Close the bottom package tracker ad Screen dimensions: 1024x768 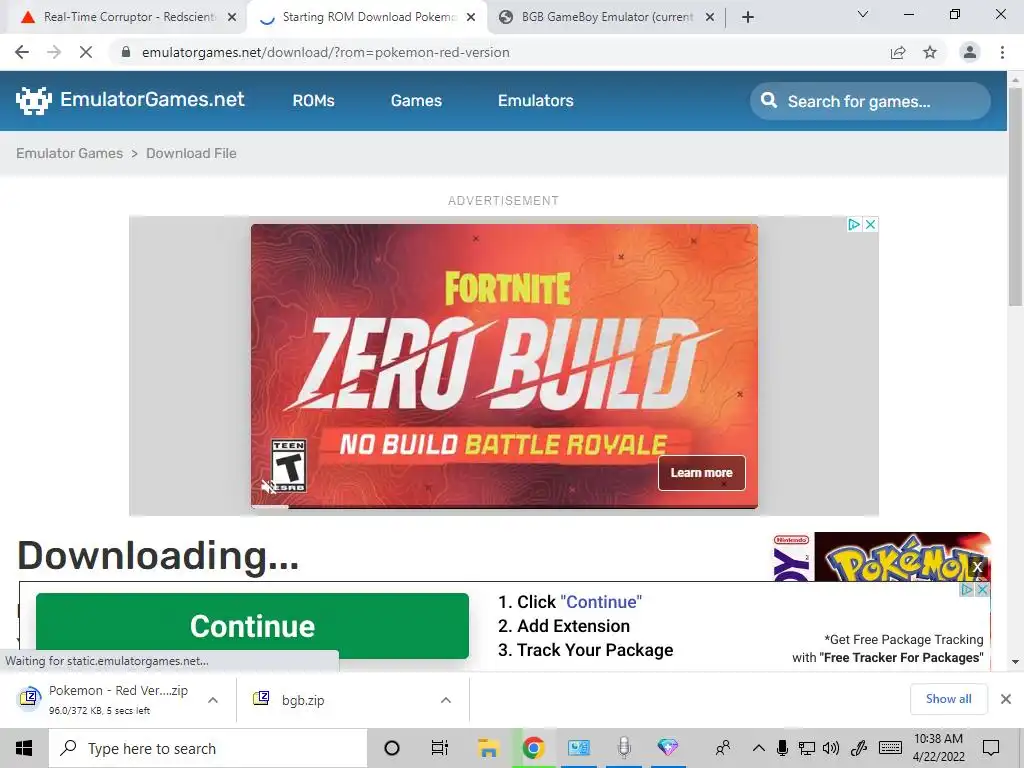point(982,590)
